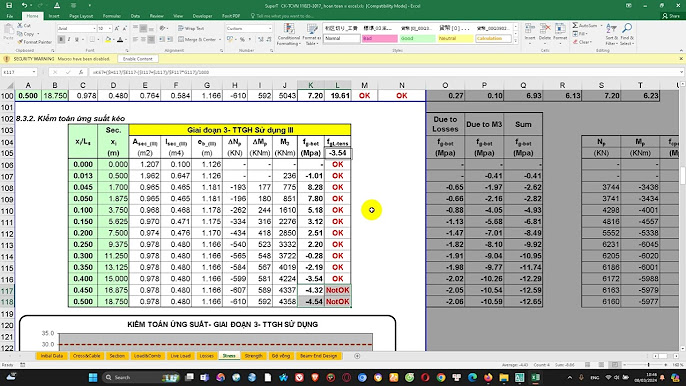Open the font size dropdown

point(110,28)
